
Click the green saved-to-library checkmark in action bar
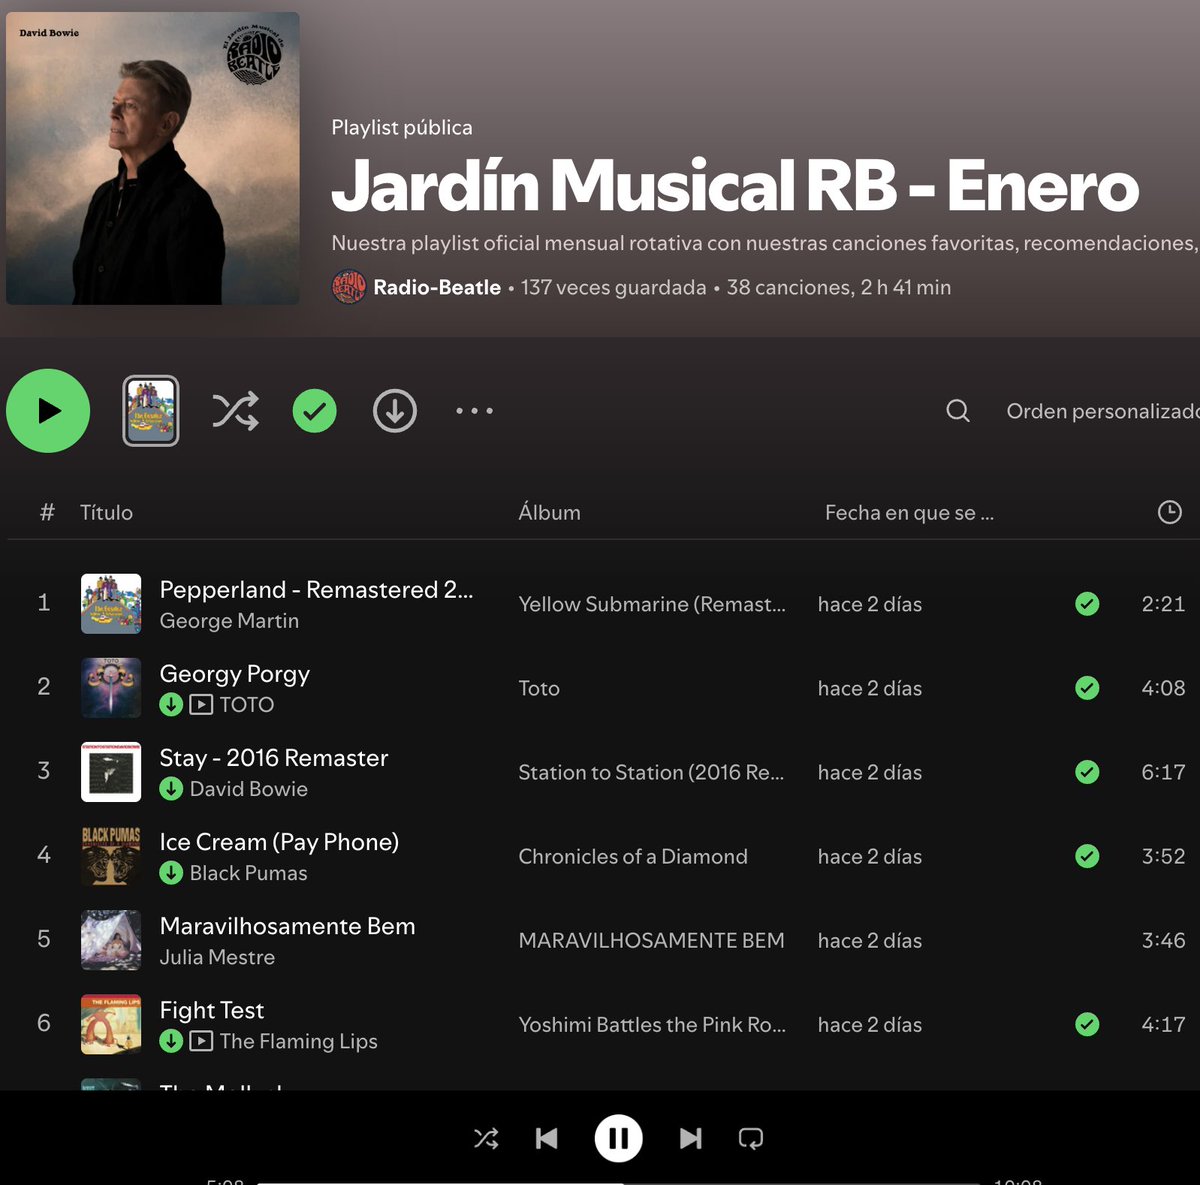click(x=314, y=411)
